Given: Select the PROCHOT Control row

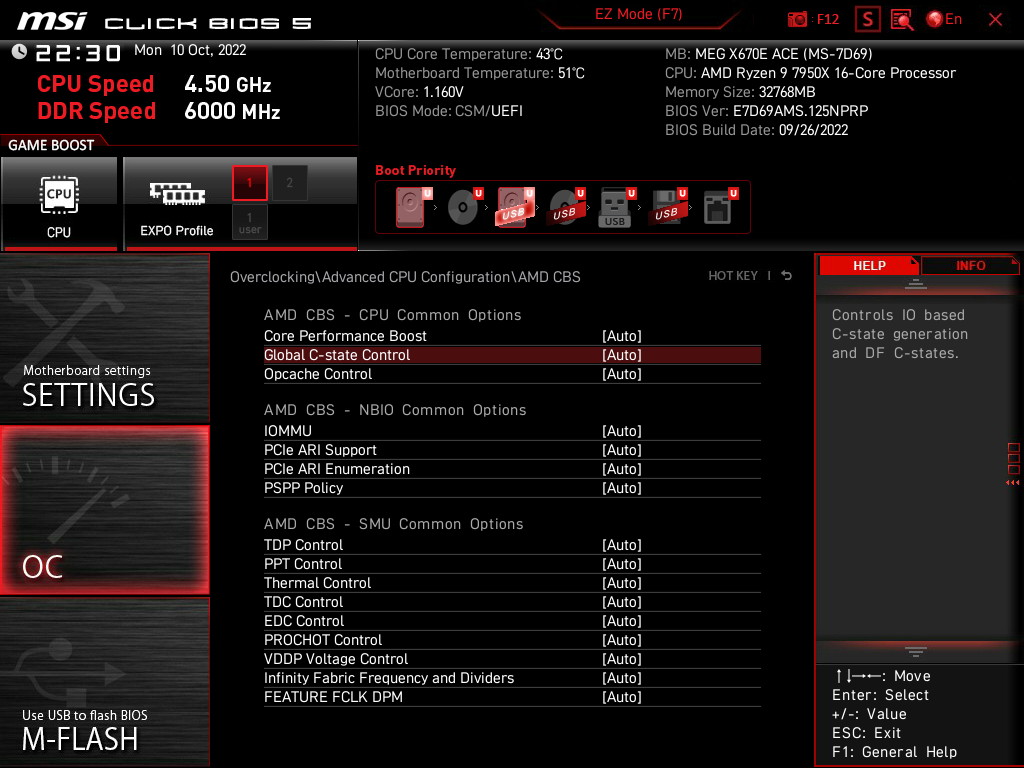Looking at the screenshot, I should pos(512,639).
